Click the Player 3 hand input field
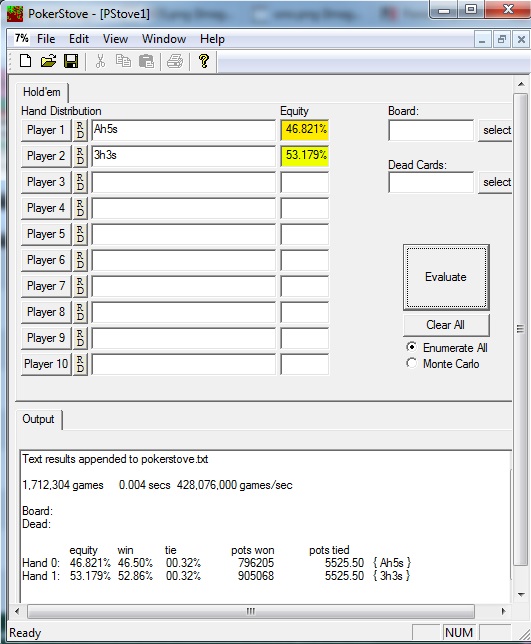This screenshot has height=644, width=531. pos(183,182)
